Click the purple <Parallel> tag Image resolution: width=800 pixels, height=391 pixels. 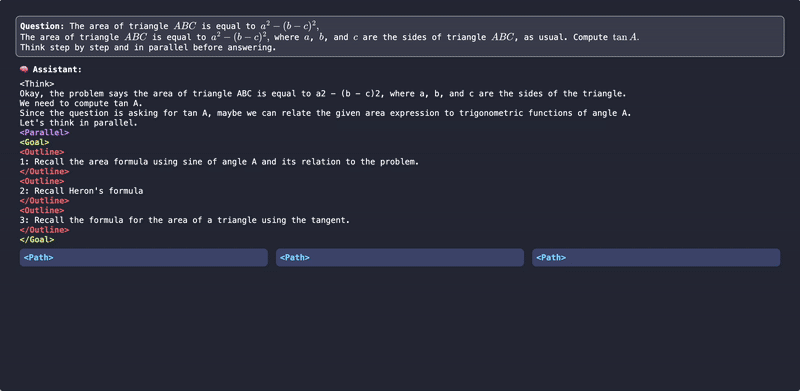coord(44,133)
